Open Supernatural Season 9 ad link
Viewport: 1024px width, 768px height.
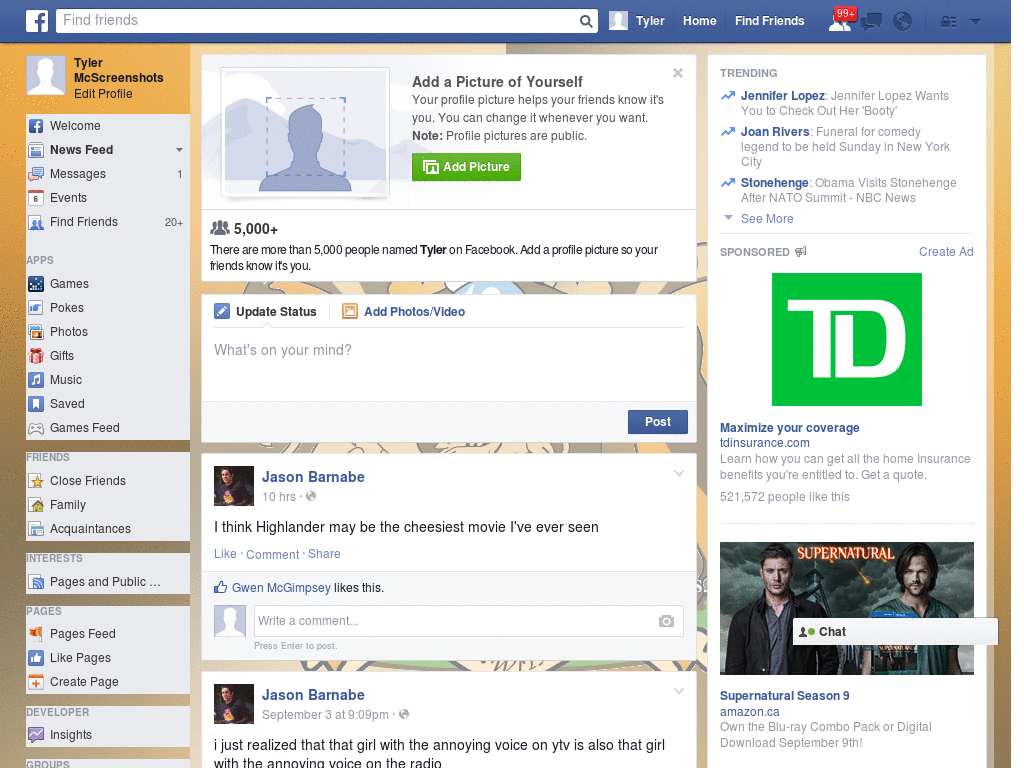784,696
